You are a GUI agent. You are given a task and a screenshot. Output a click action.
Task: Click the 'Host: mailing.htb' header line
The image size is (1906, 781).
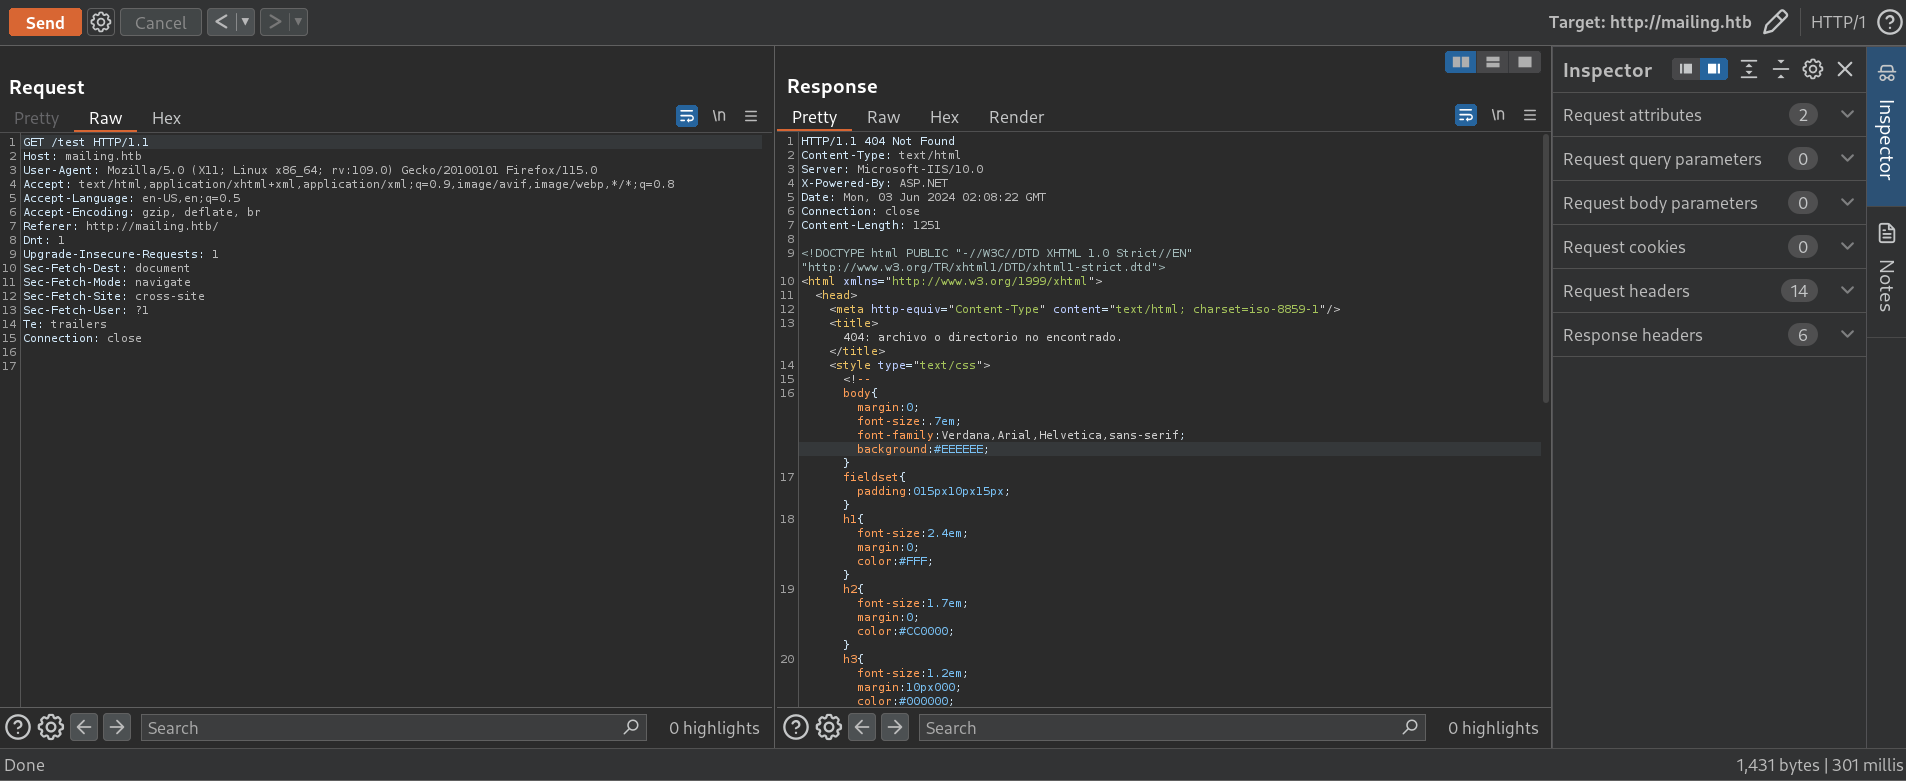coord(82,156)
